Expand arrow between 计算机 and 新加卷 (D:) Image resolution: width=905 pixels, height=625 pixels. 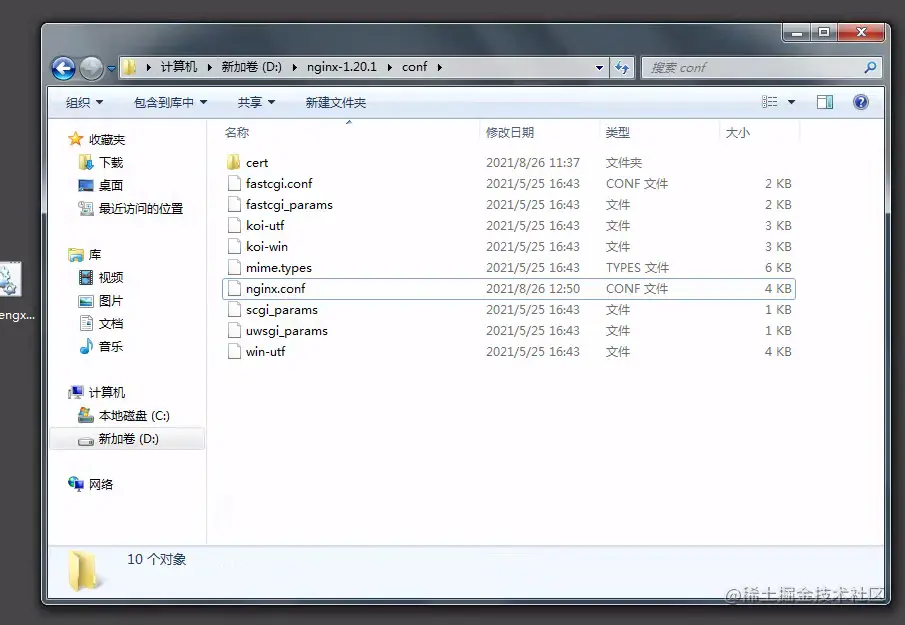[x=210, y=67]
